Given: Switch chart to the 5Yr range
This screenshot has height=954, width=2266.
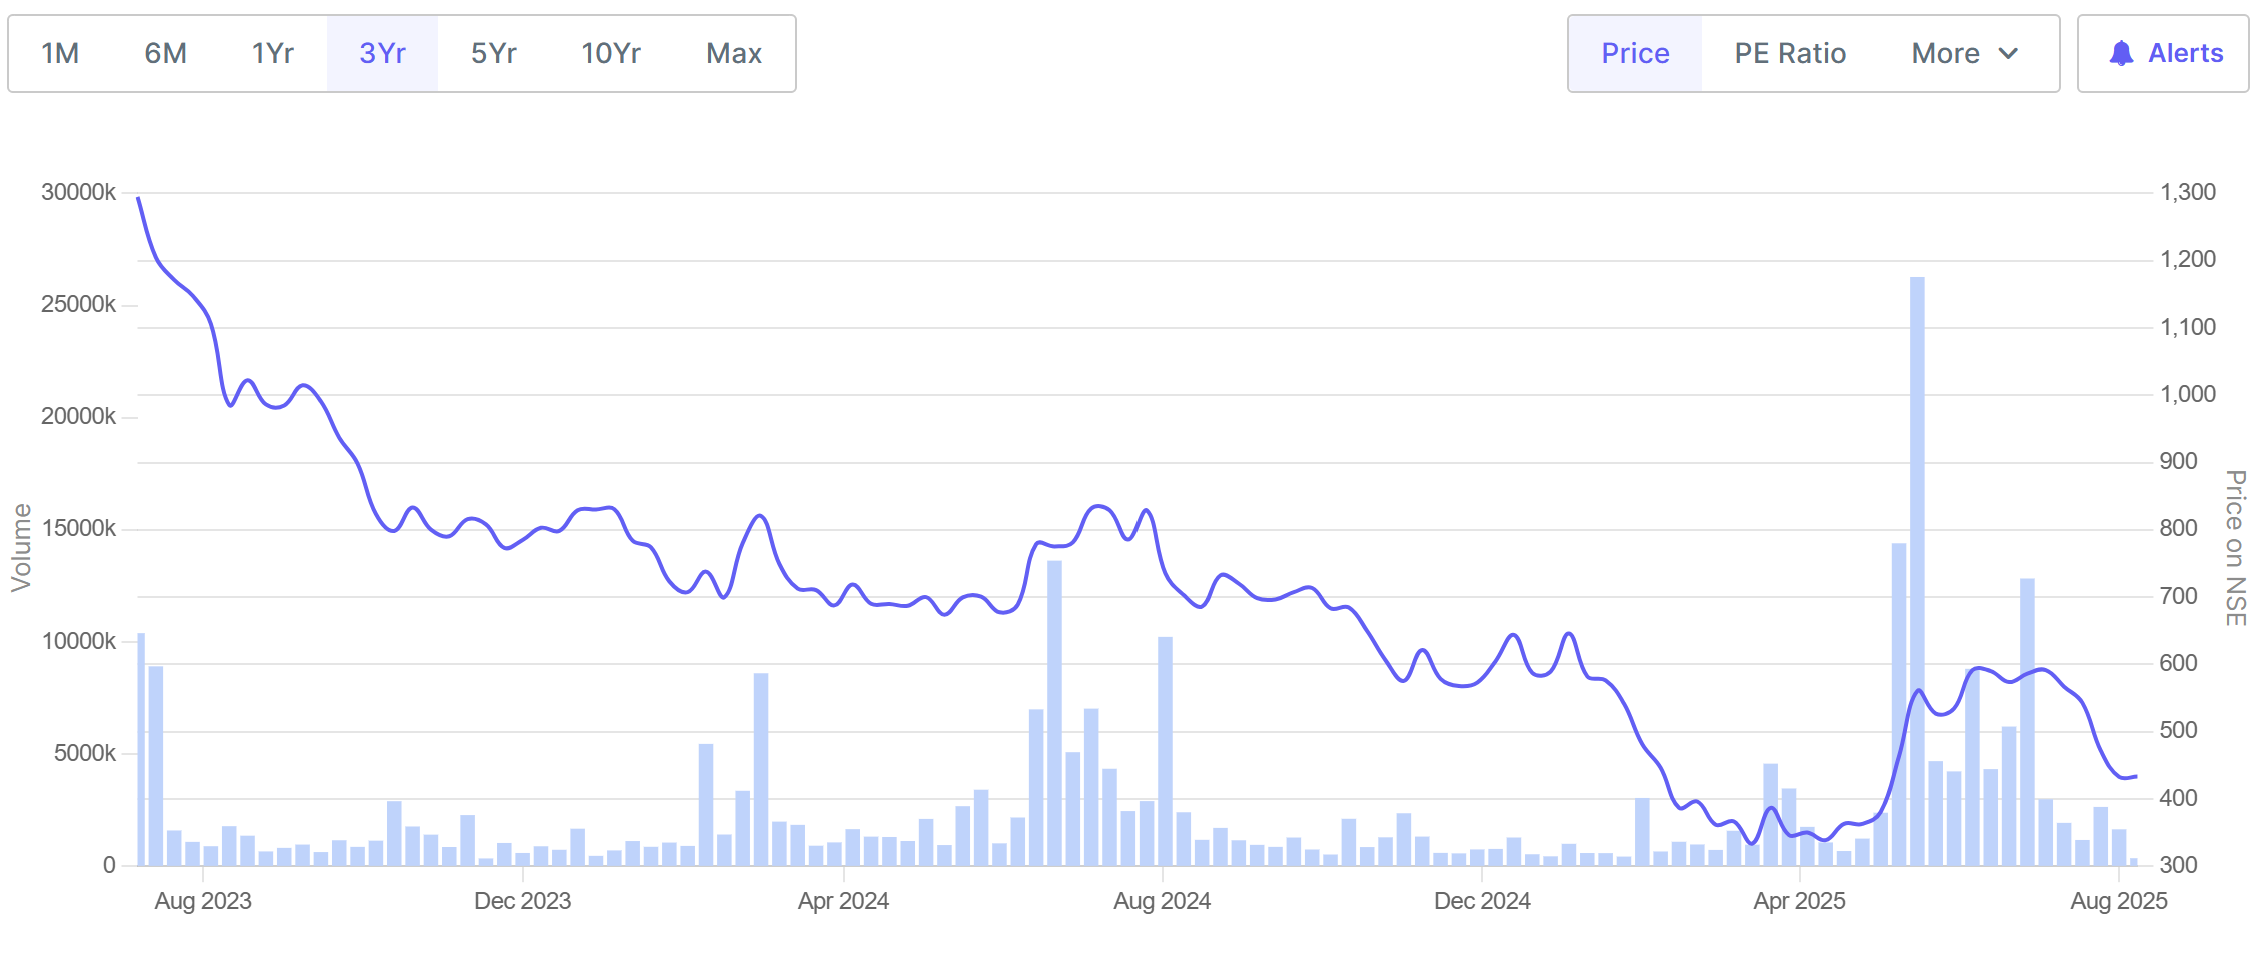Looking at the screenshot, I should pyautogui.click(x=493, y=54).
